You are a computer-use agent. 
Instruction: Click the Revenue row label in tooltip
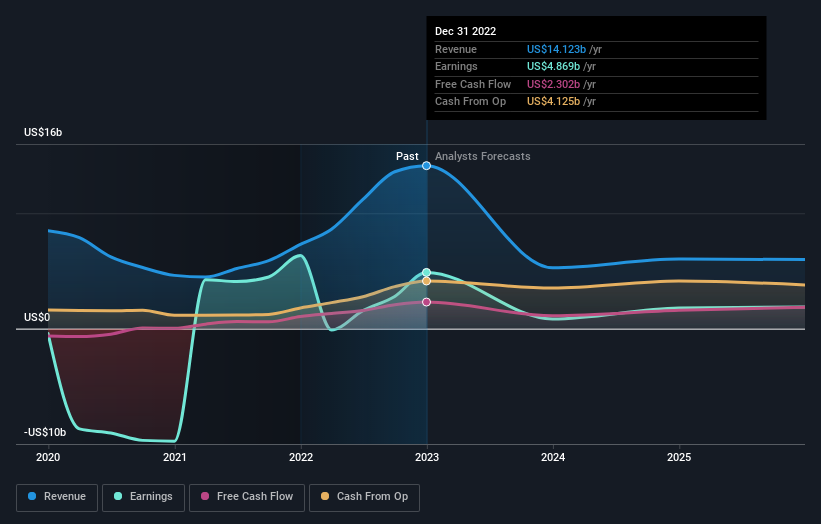tap(456, 49)
